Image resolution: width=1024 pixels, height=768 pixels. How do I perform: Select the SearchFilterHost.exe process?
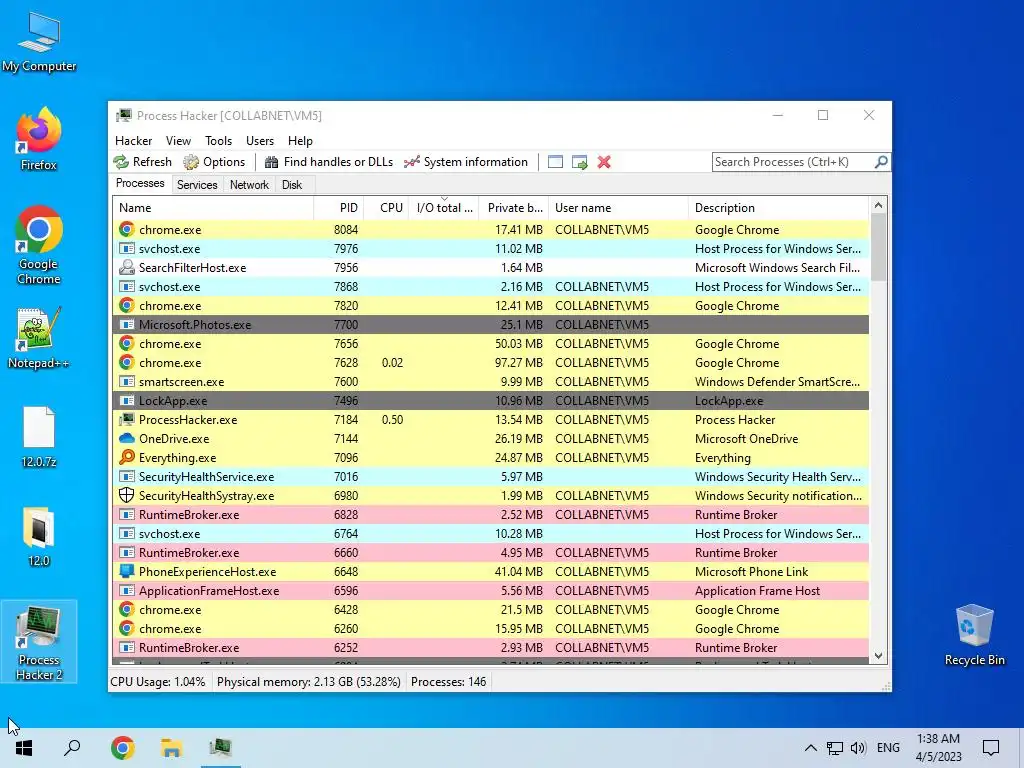(x=490, y=268)
